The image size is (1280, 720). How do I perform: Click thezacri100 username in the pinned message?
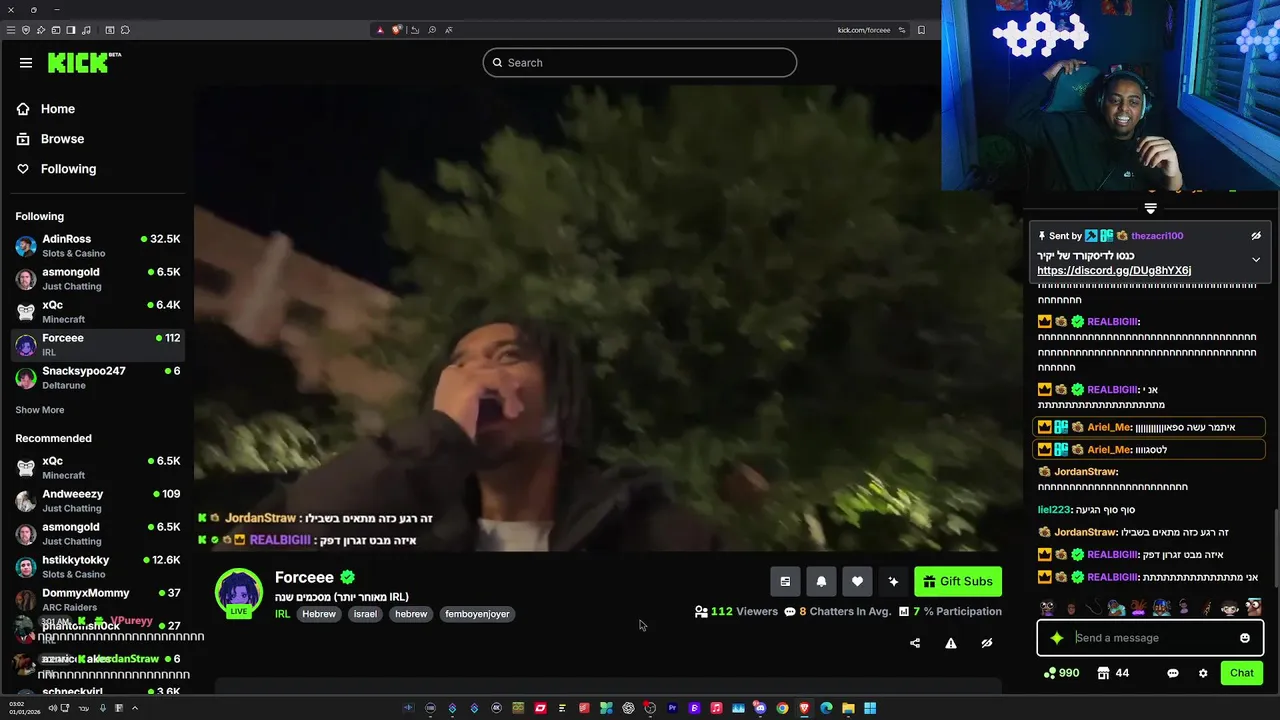click(x=1157, y=236)
